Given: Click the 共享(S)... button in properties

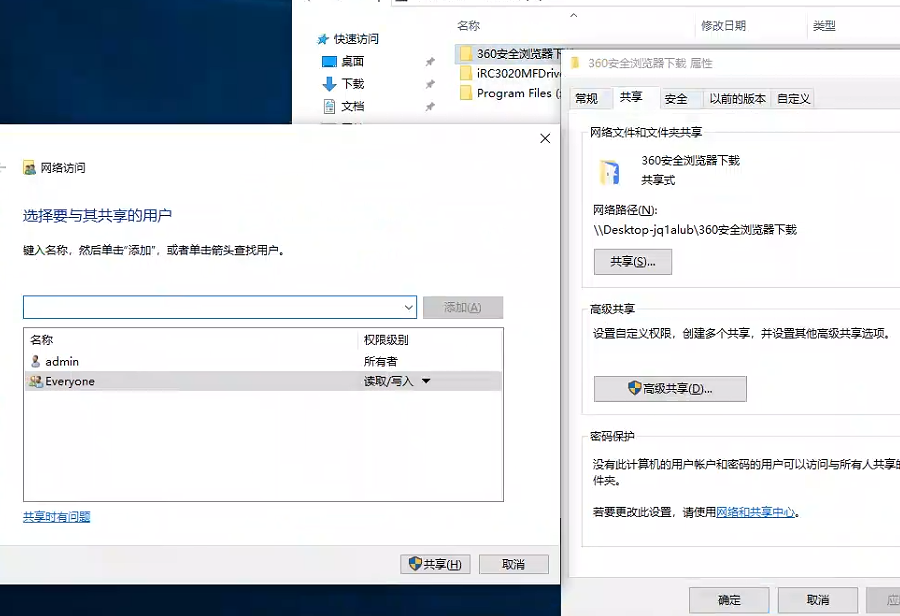Looking at the screenshot, I should tap(633, 262).
